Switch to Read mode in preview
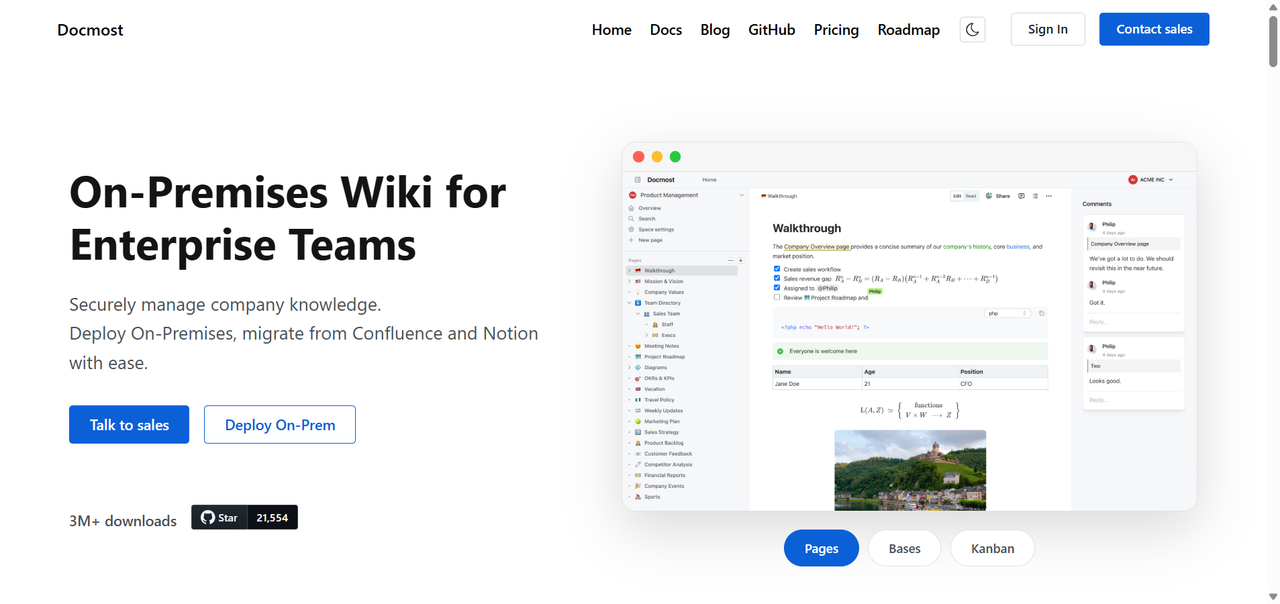The width and height of the screenshot is (1280, 604). pos(971,196)
